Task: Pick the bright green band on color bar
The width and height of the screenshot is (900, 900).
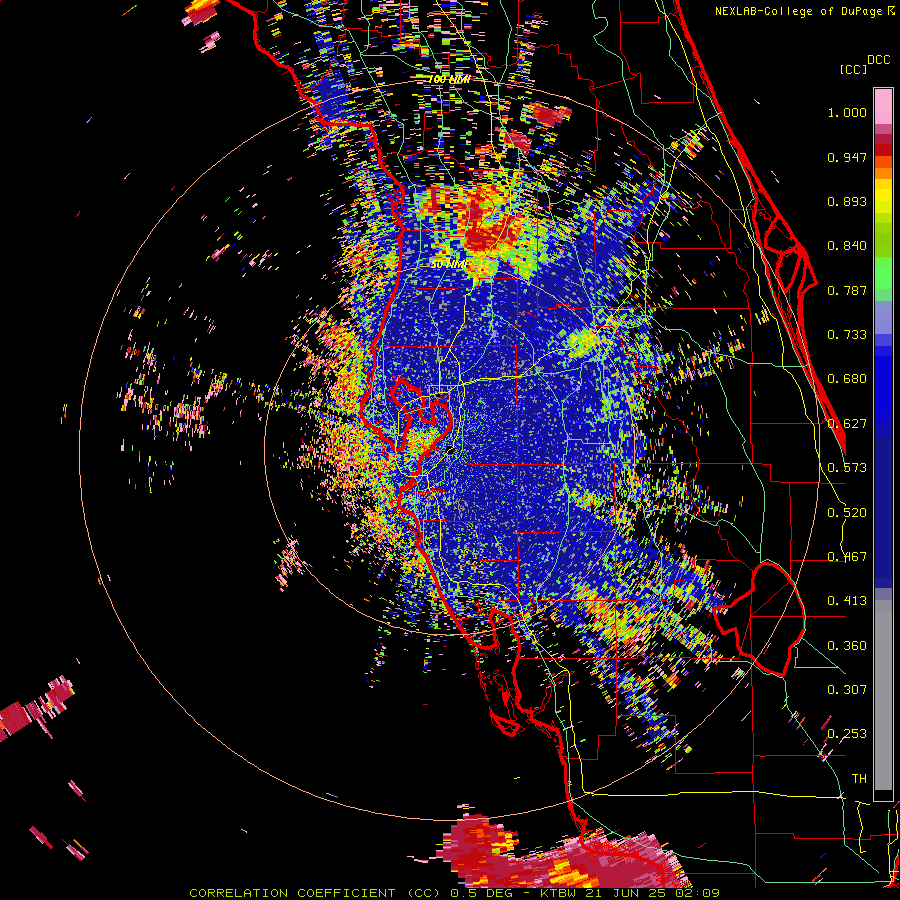Action: click(x=883, y=273)
